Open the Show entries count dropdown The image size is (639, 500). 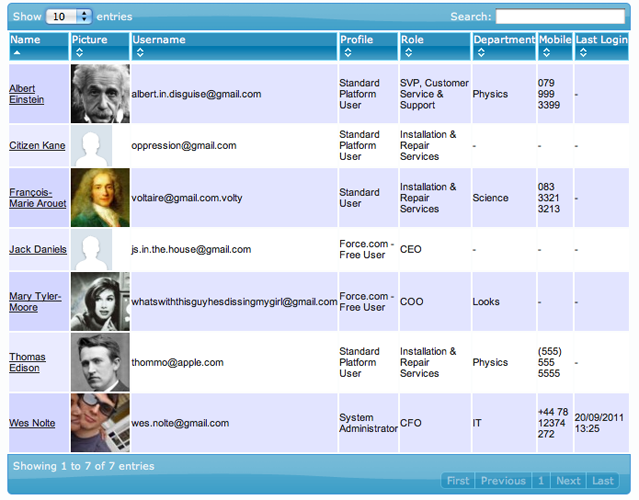[x=69, y=17]
